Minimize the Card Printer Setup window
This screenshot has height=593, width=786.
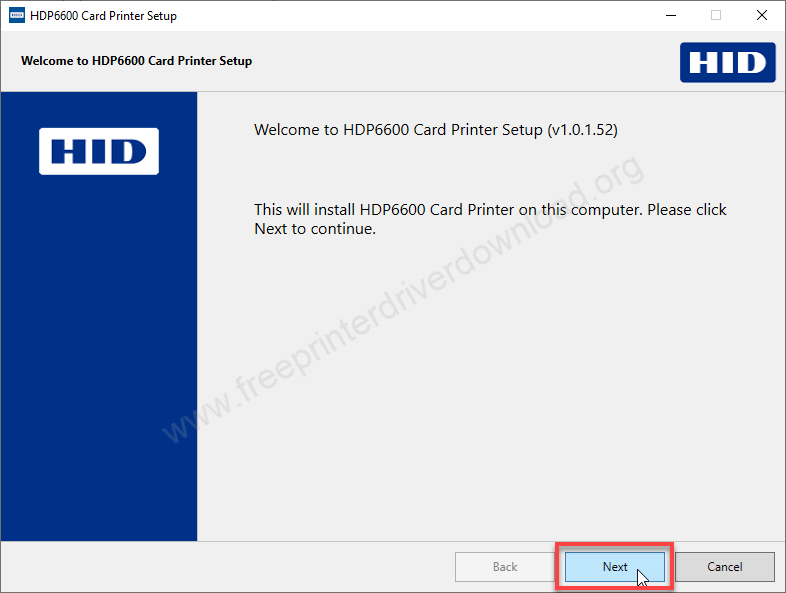click(x=671, y=16)
